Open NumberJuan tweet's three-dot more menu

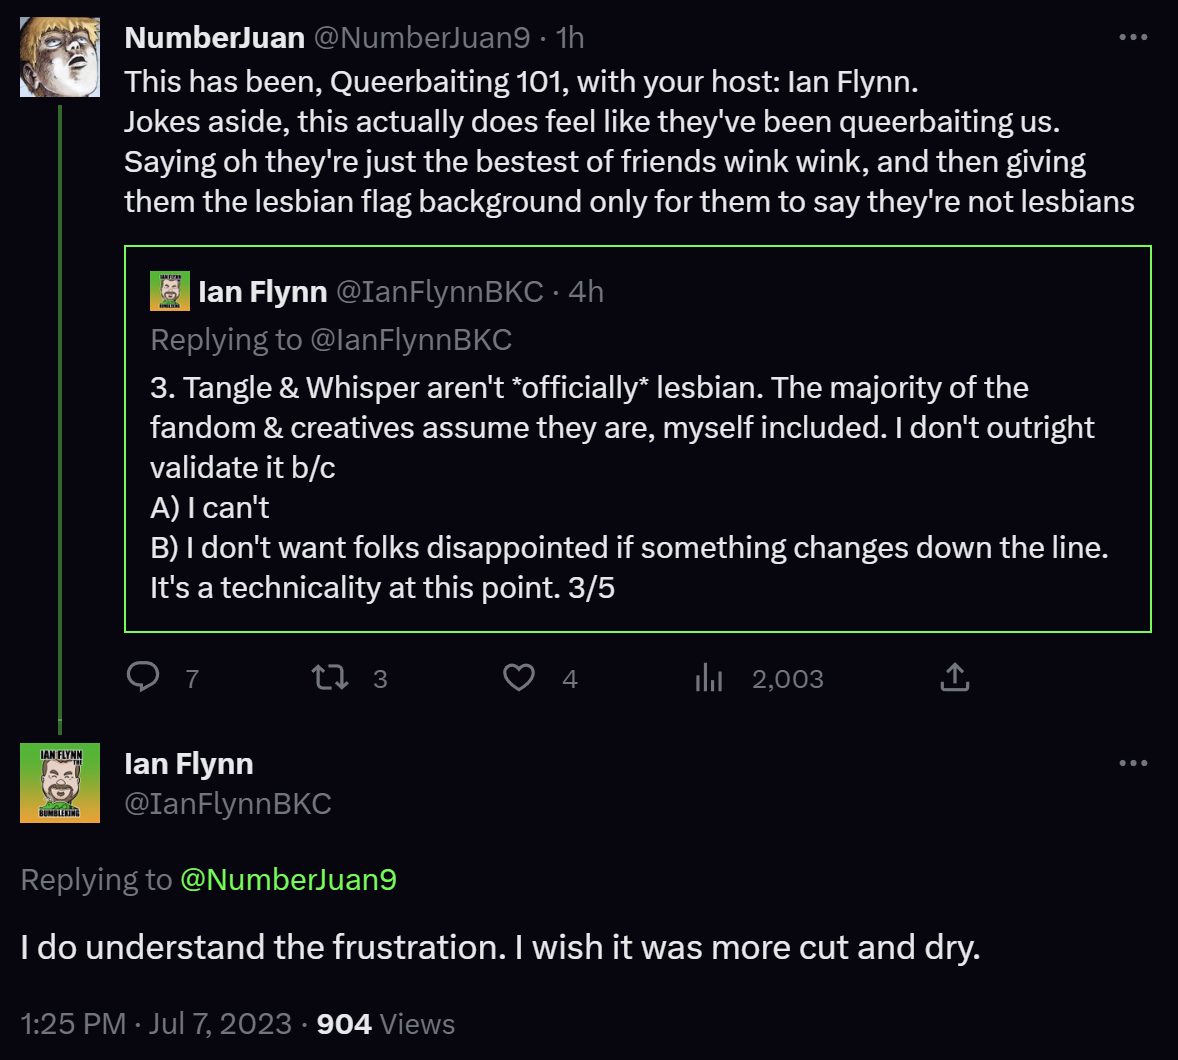pos(1133,38)
